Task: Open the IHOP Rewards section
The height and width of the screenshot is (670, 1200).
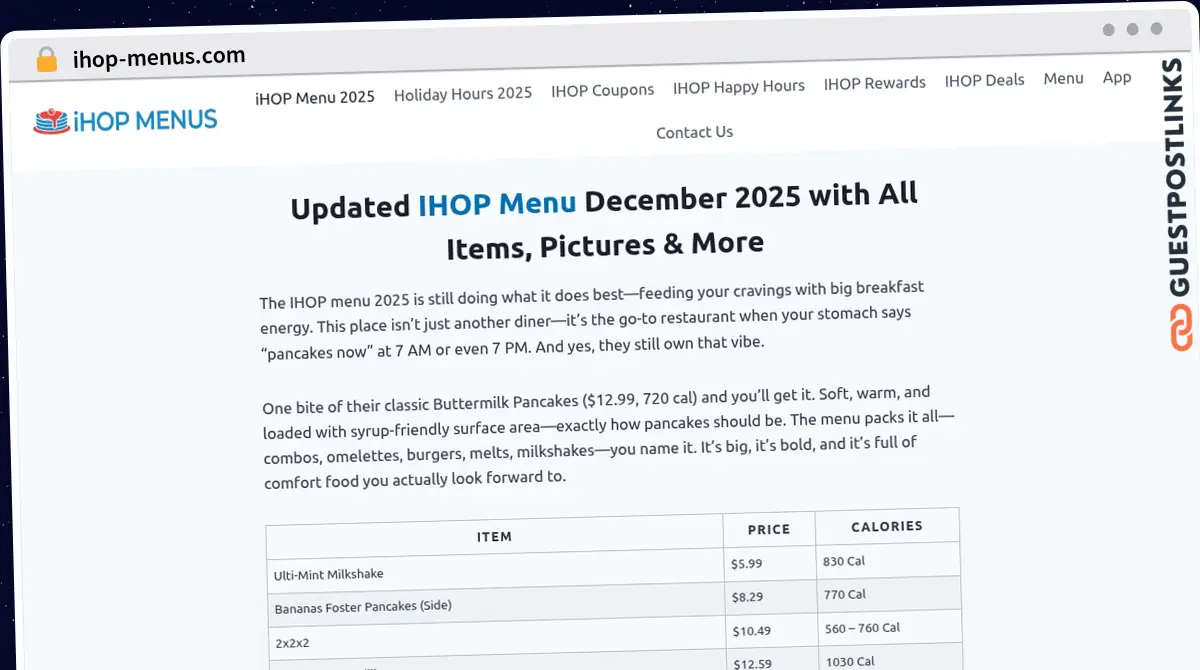Action: point(874,84)
